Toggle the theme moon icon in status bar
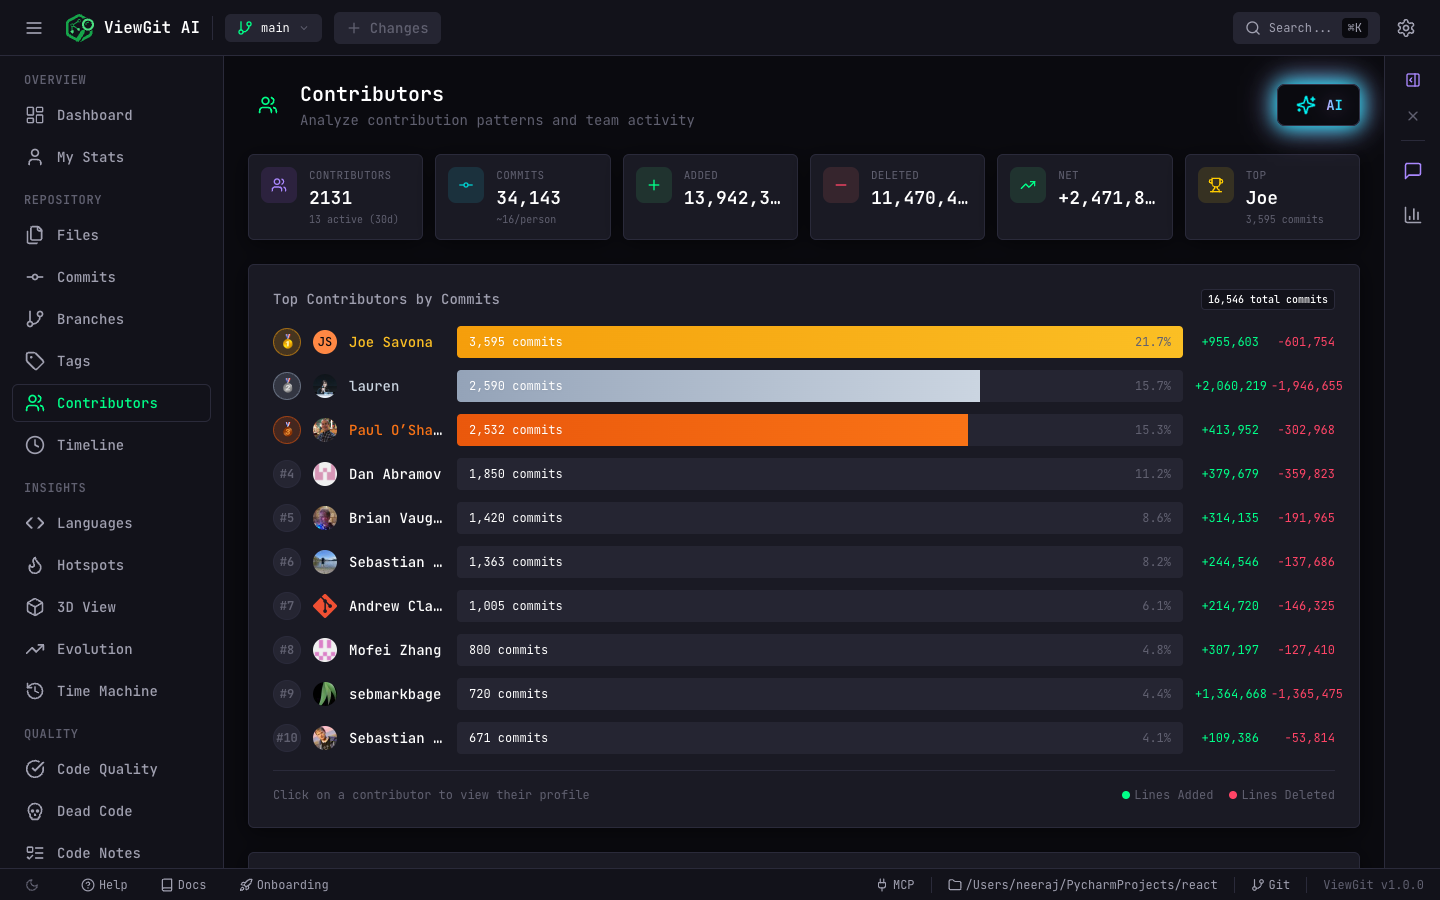 tap(30, 885)
